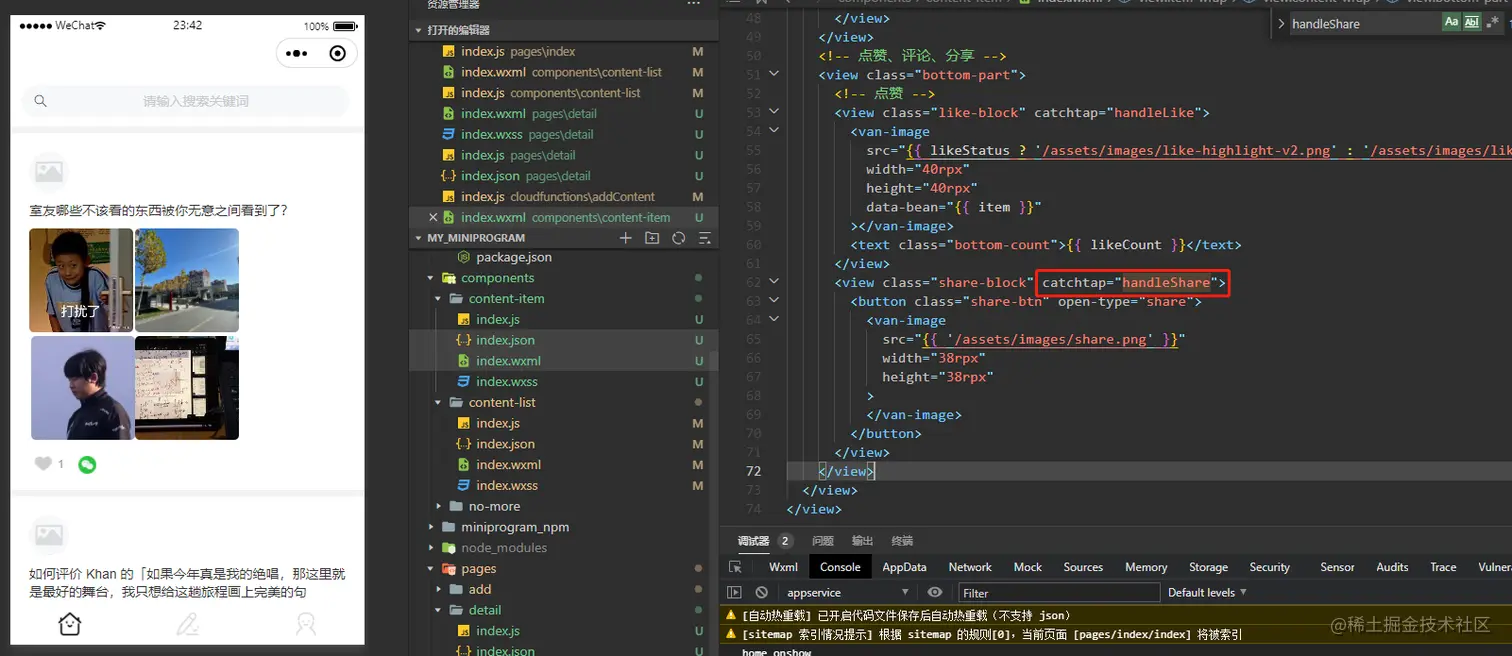This screenshot has width=1512, height=656.
Task: Select the AppData debugger tab
Action: coord(904,567)
